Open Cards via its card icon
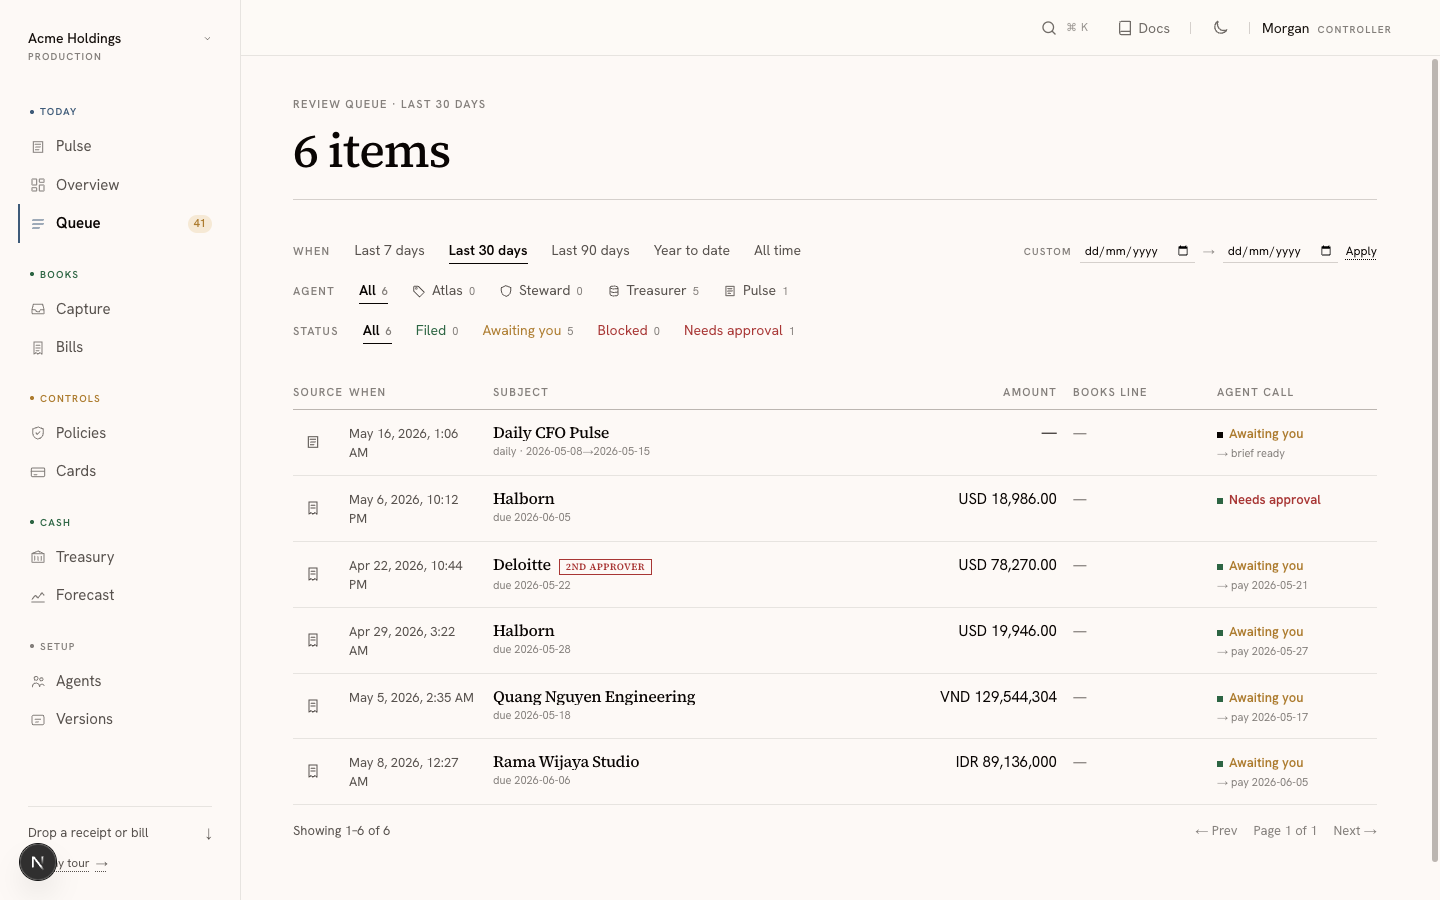This screenshot has width=1440, height=900. click(x=38, y=472)
